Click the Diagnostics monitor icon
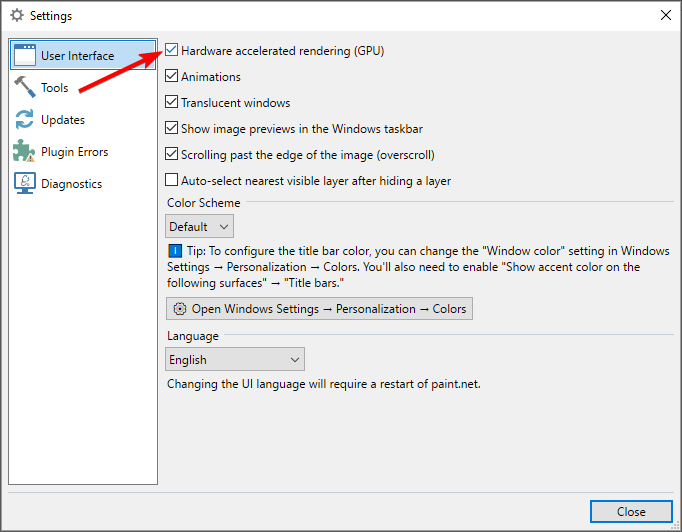This screenshot has height=532, width=682. (25, 183)
